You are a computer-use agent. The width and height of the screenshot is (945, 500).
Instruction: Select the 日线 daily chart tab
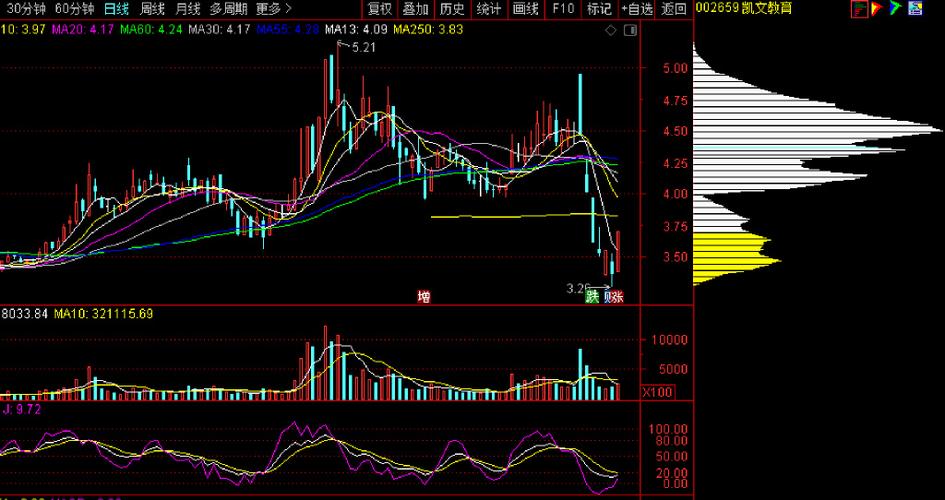117,9
